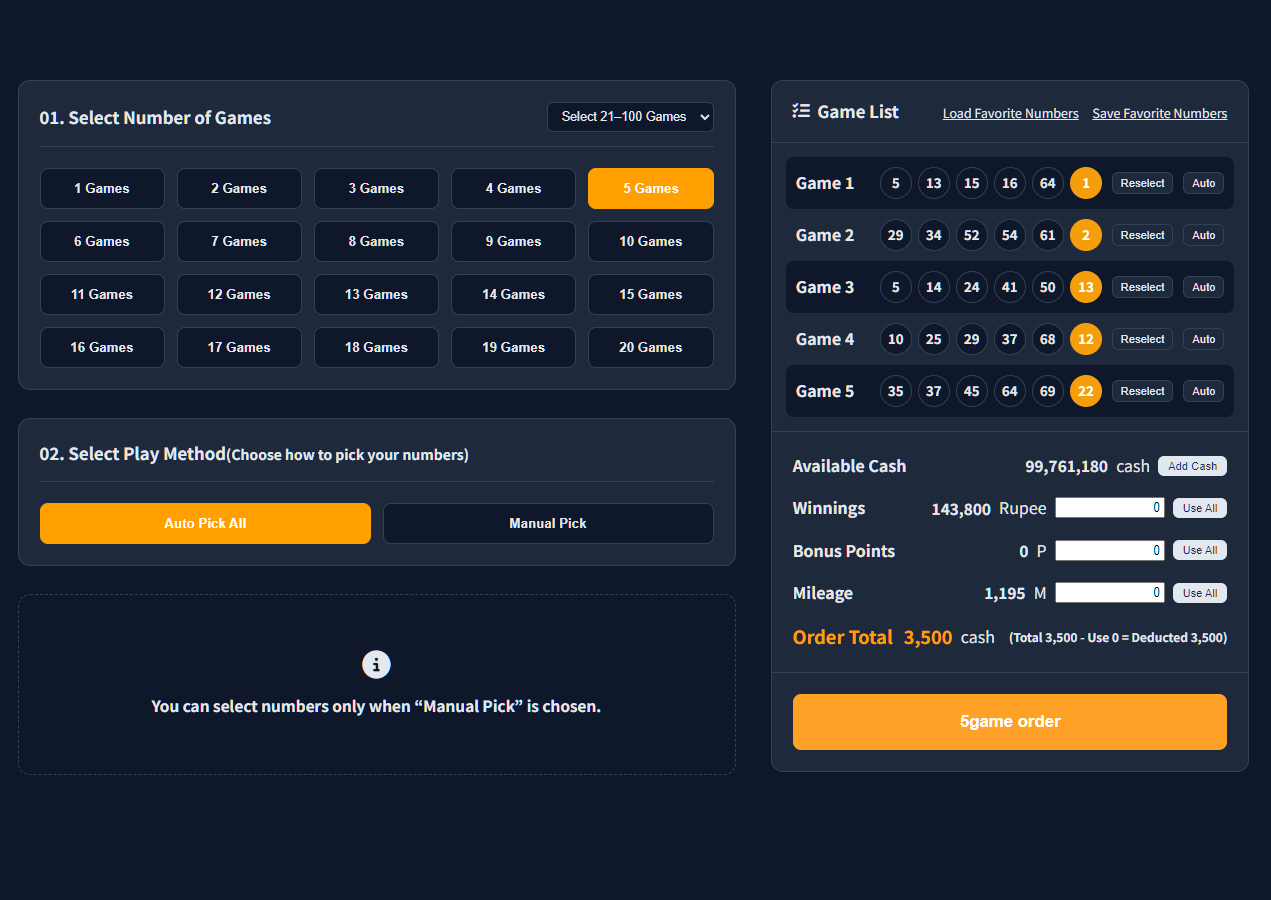Click the Mileage amount input field
1271x900 pixels.
pos(1109,592)
